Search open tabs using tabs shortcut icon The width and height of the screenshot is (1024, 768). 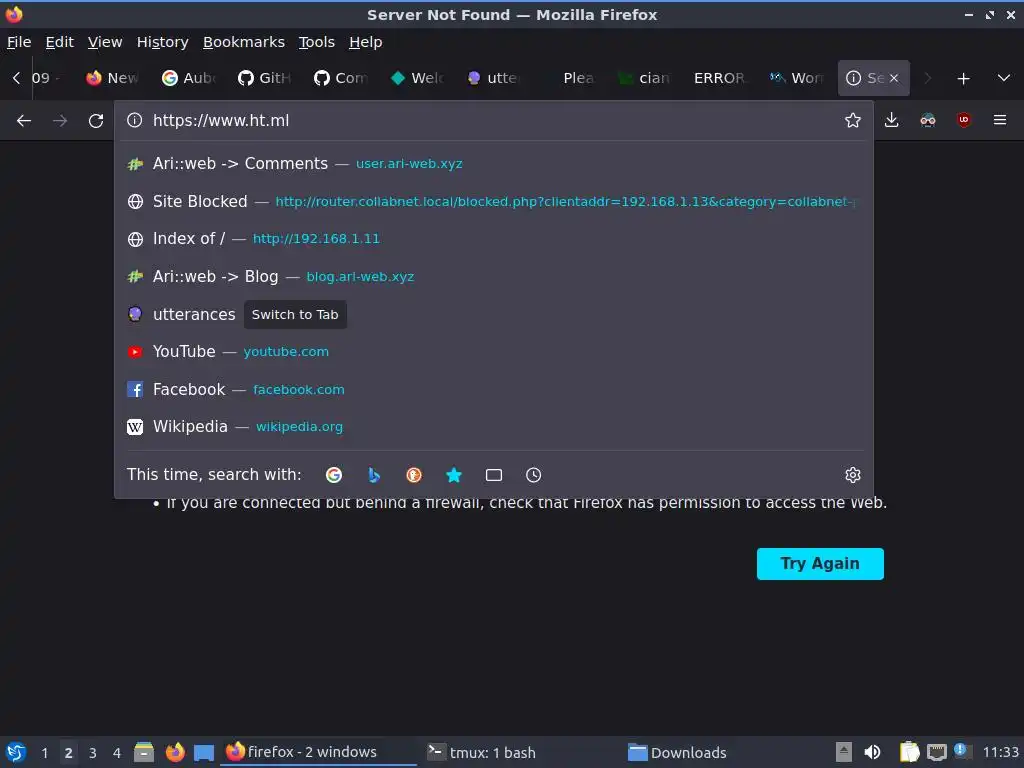tap(494, 475)
